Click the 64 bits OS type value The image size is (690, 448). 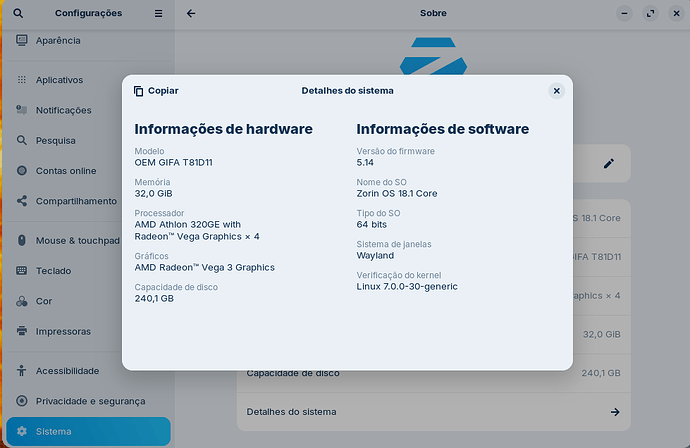(x=371, y=224)
